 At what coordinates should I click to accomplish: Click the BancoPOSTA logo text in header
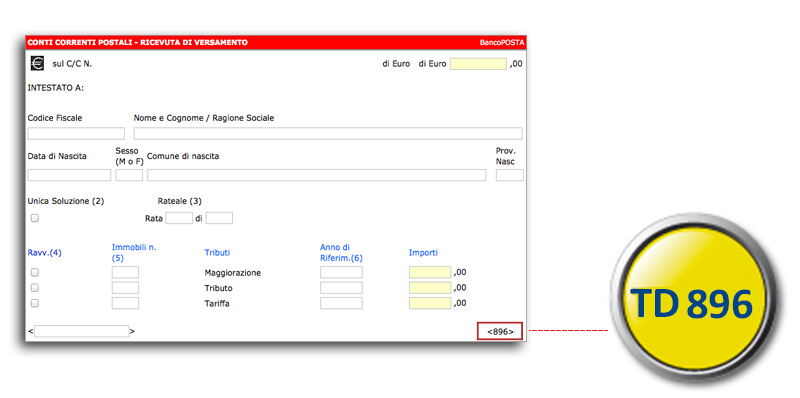click(x=502, y=43)
